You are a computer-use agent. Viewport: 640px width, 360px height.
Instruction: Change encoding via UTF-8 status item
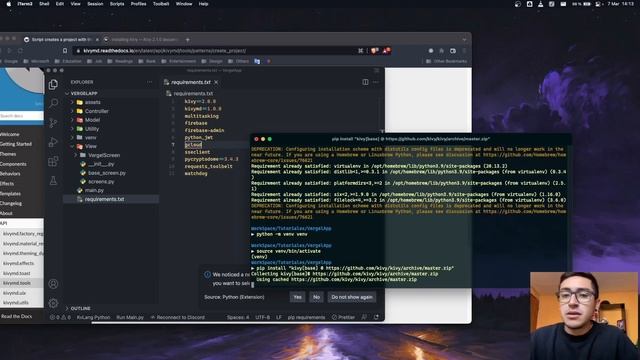pos(262,317)
